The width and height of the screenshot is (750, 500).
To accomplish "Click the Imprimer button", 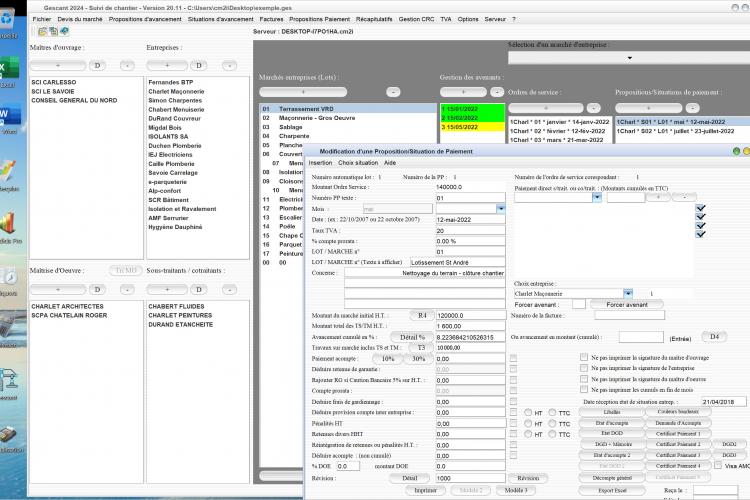I will (425, 490).
